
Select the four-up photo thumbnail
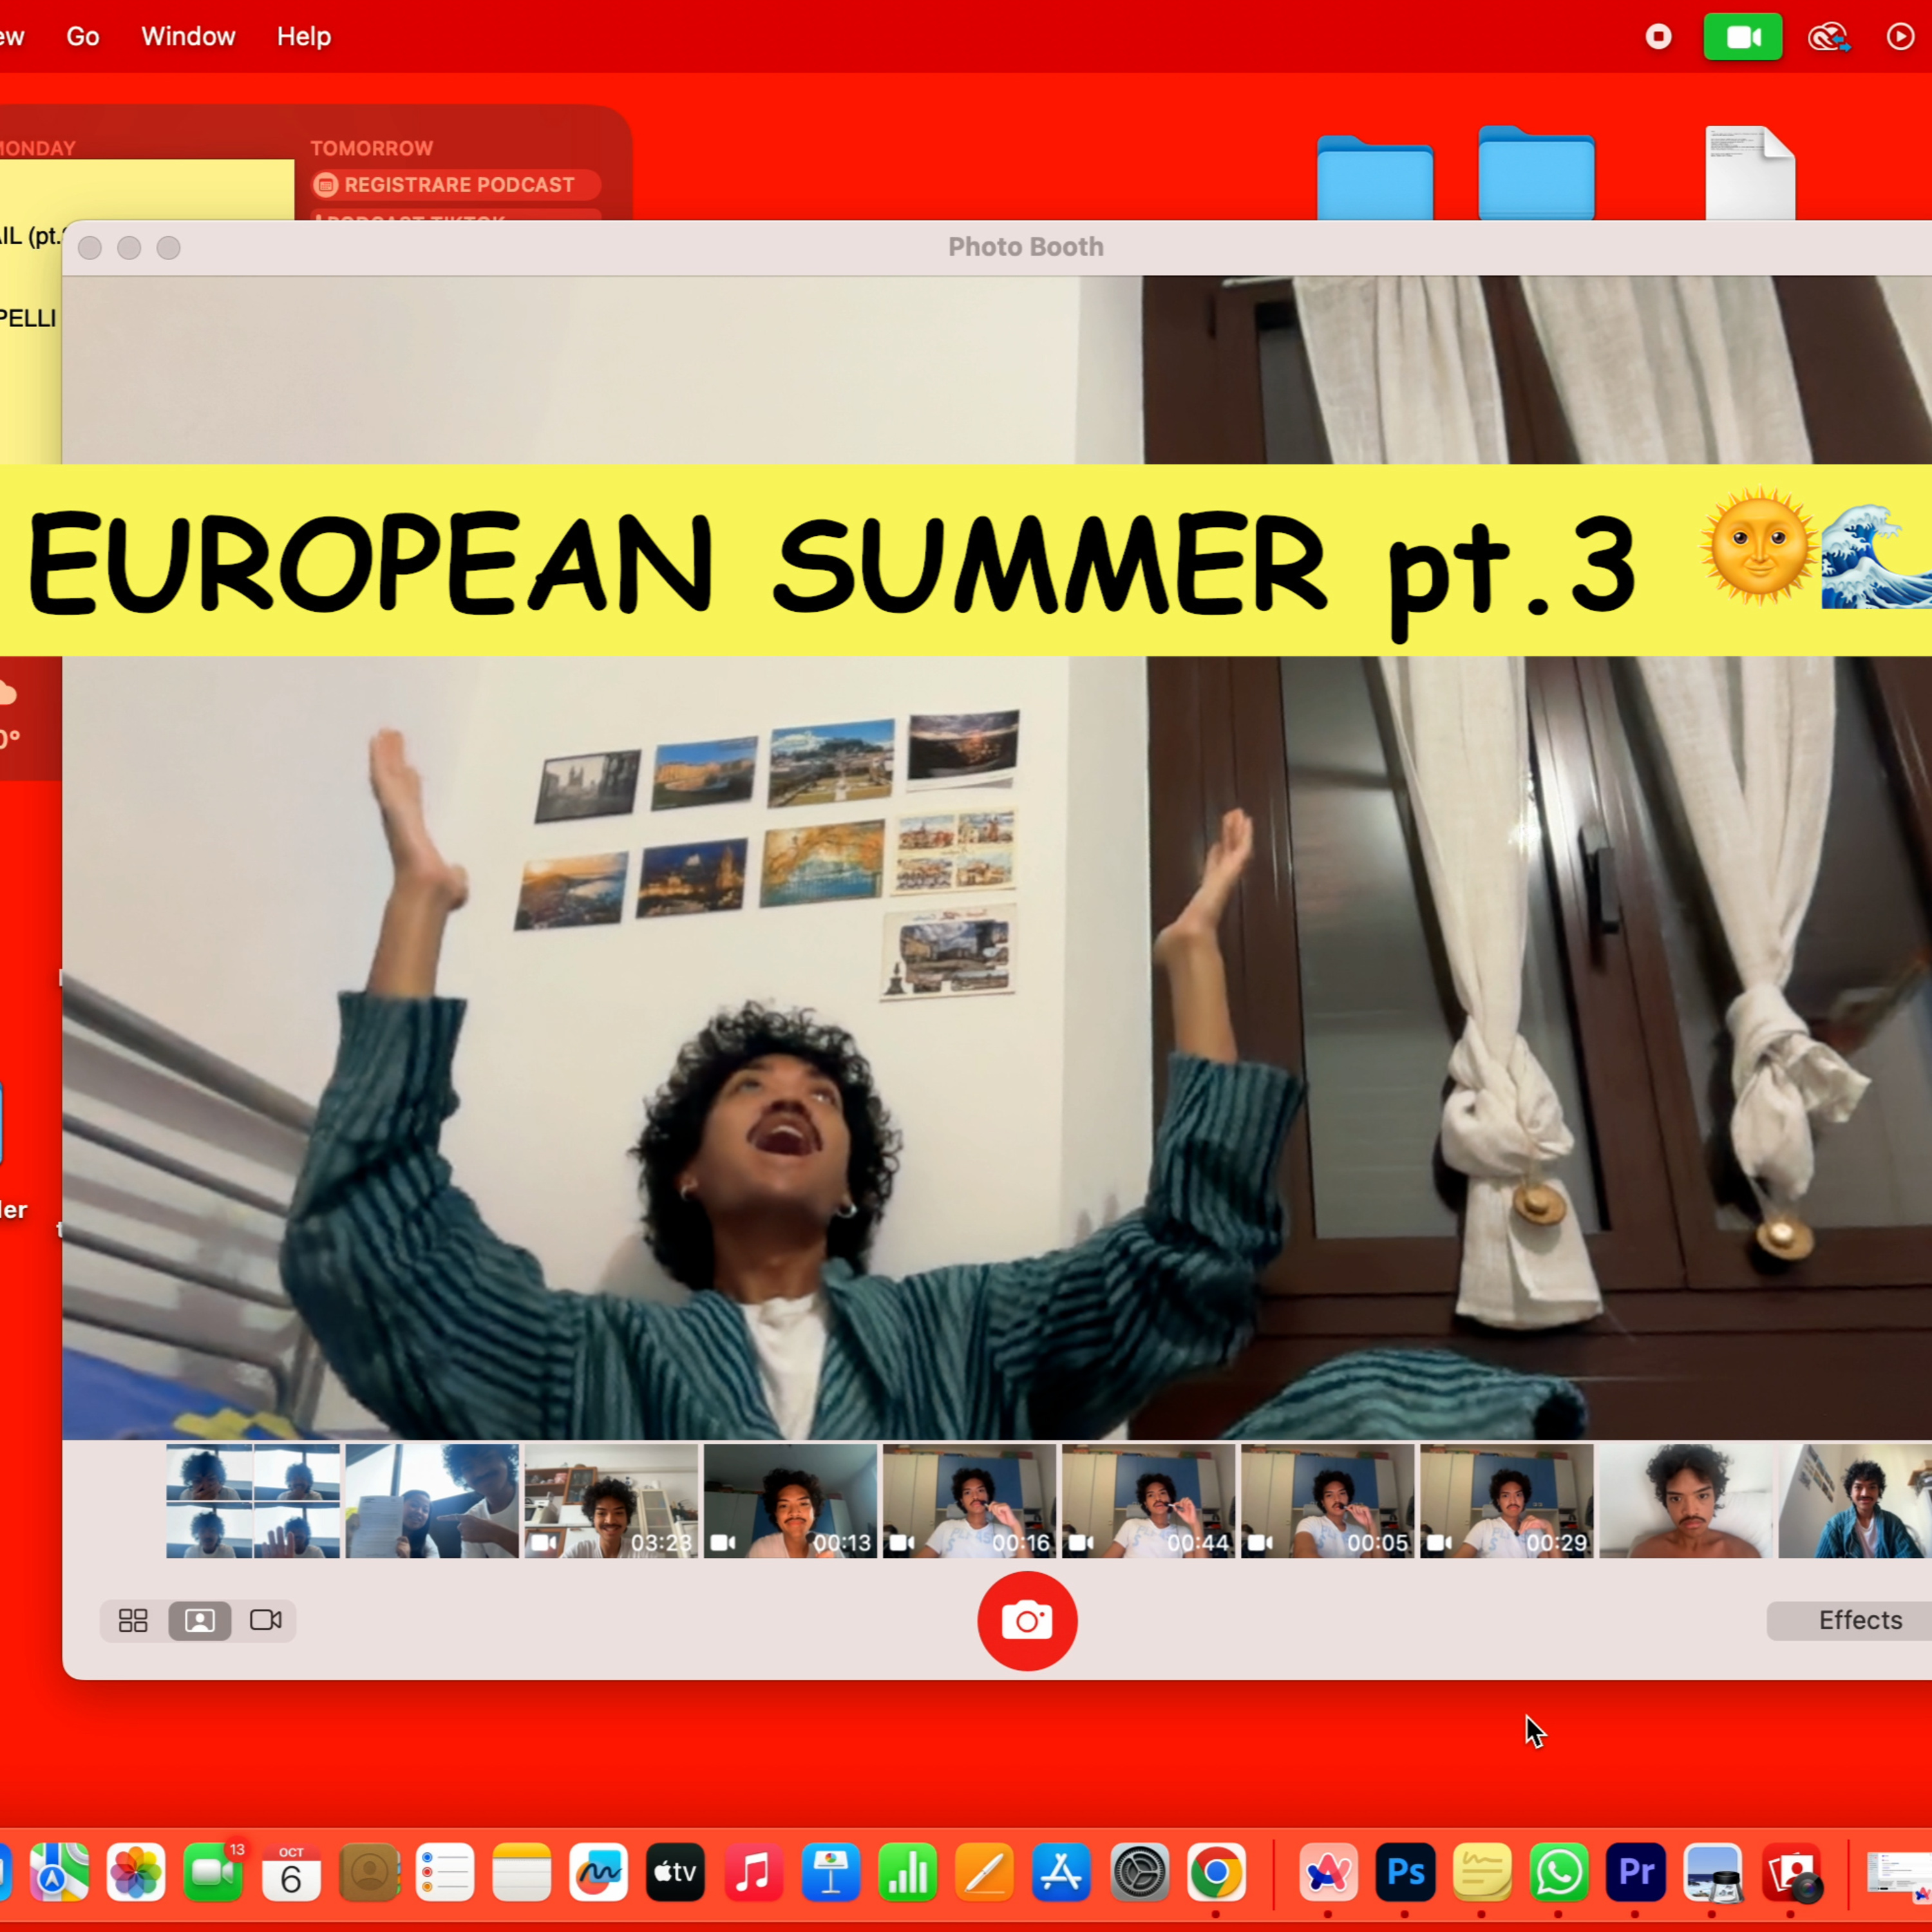click(x=253, y=1500)
